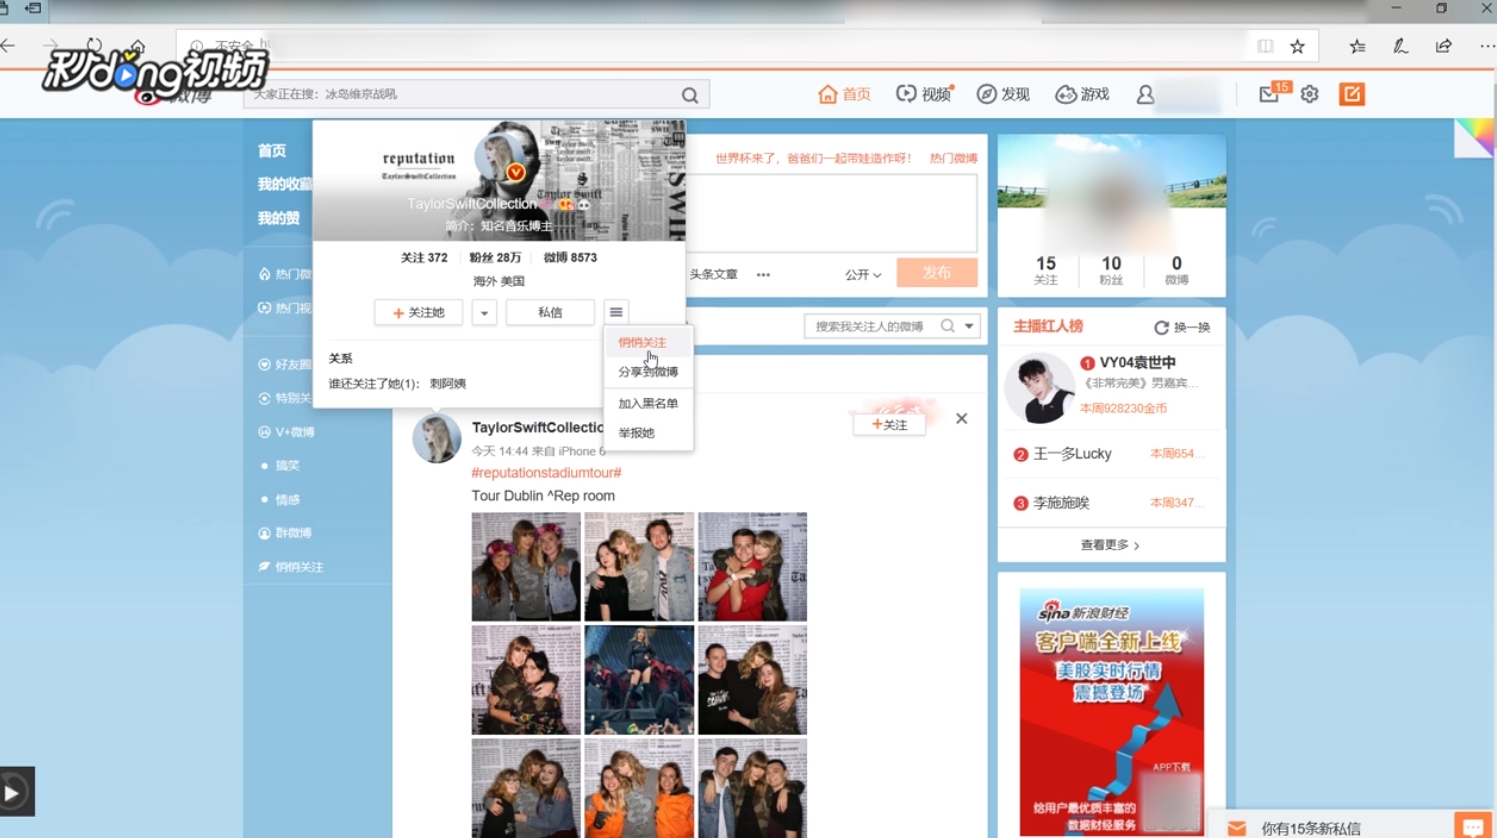Open V+微博 in the left sidebar
Image resolution: width=1497 pixels, height=838 pixels.
[x=286, y=432]
